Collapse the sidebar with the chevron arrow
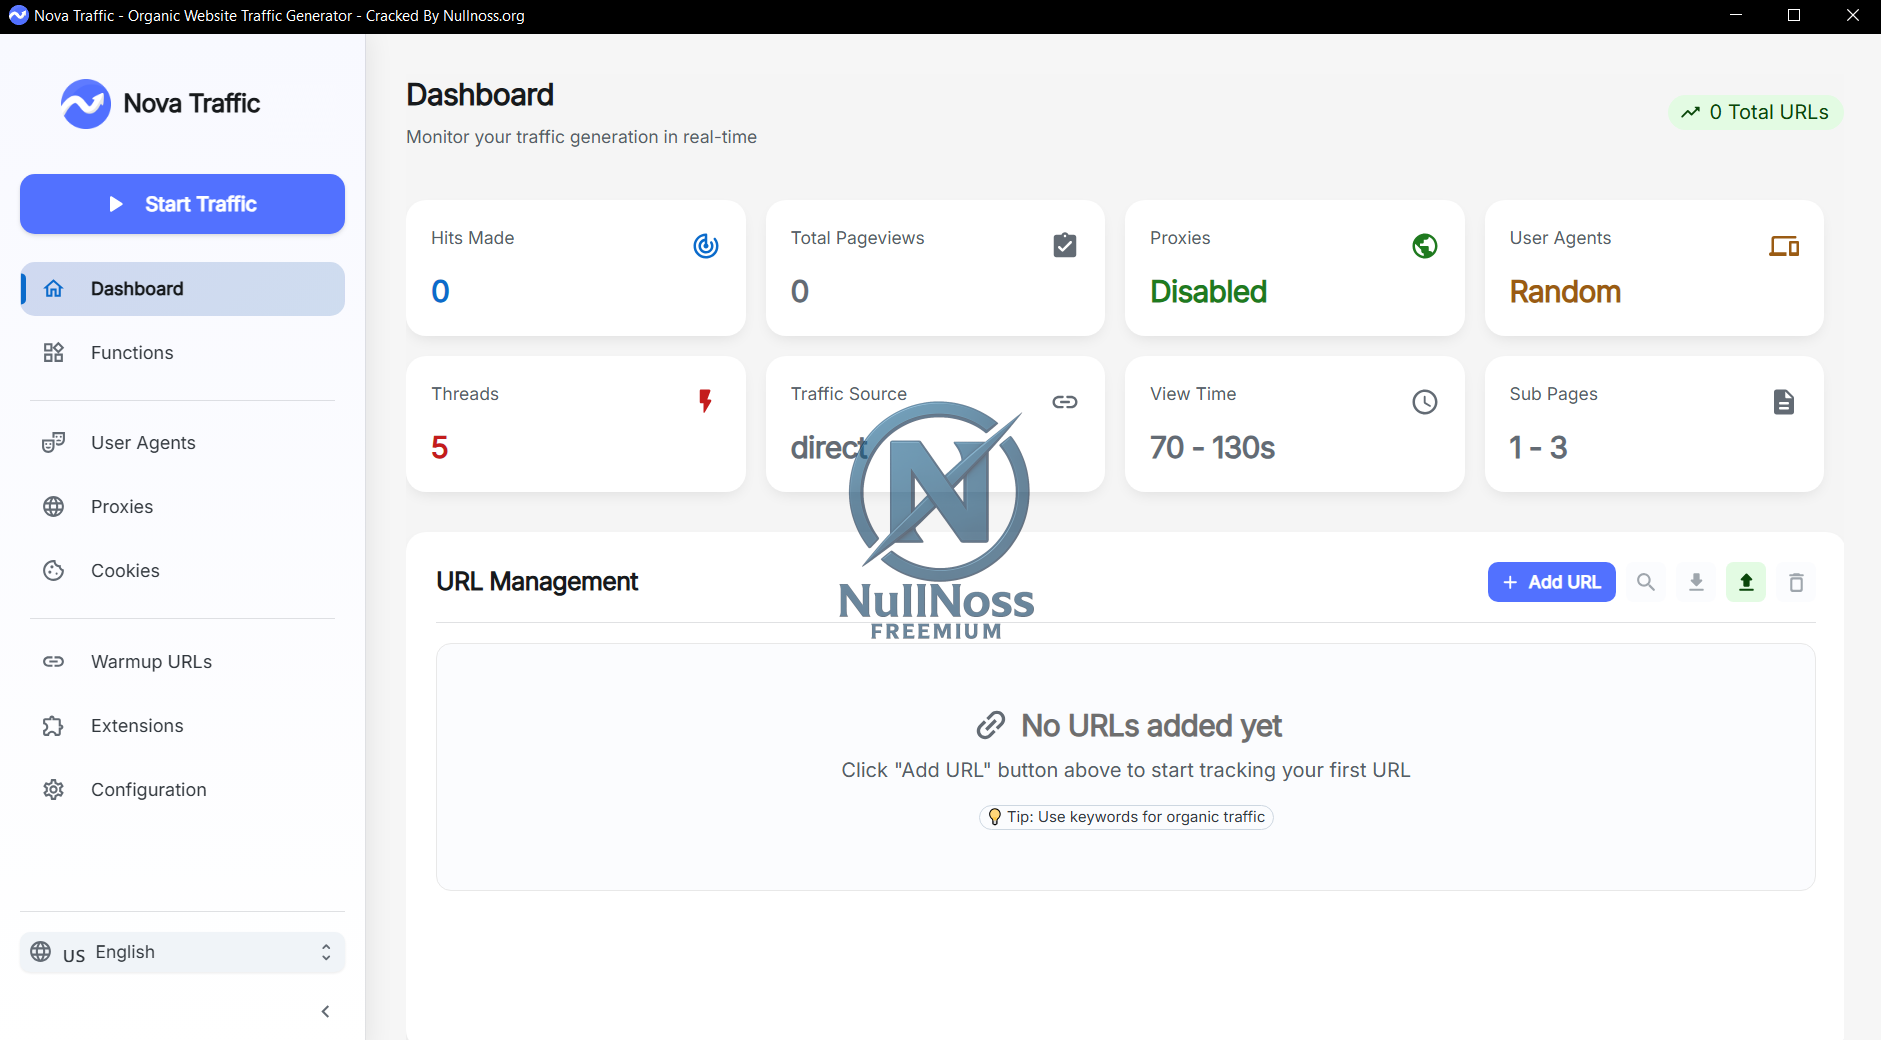This screenshot has height=1040, width=1881. (x=325, y=1012)
